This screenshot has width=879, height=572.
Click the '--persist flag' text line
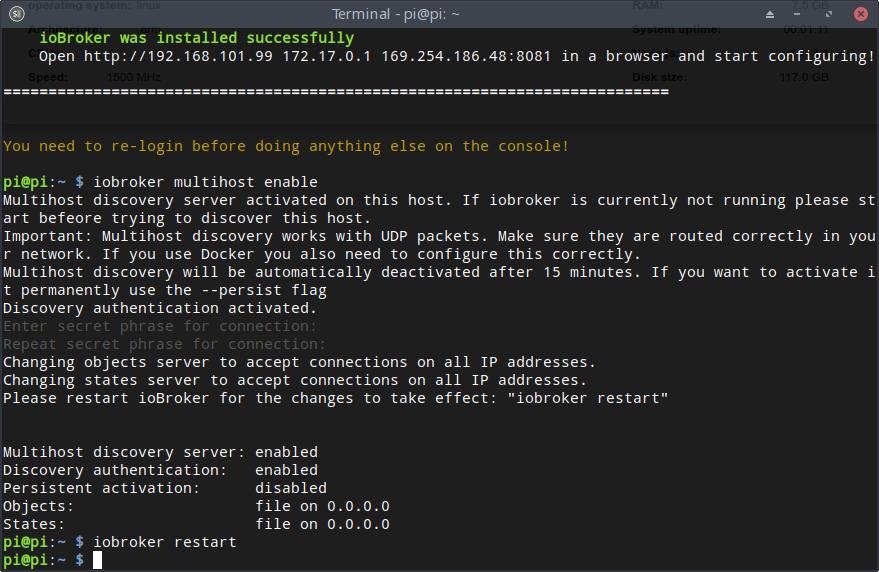(164, 290)
